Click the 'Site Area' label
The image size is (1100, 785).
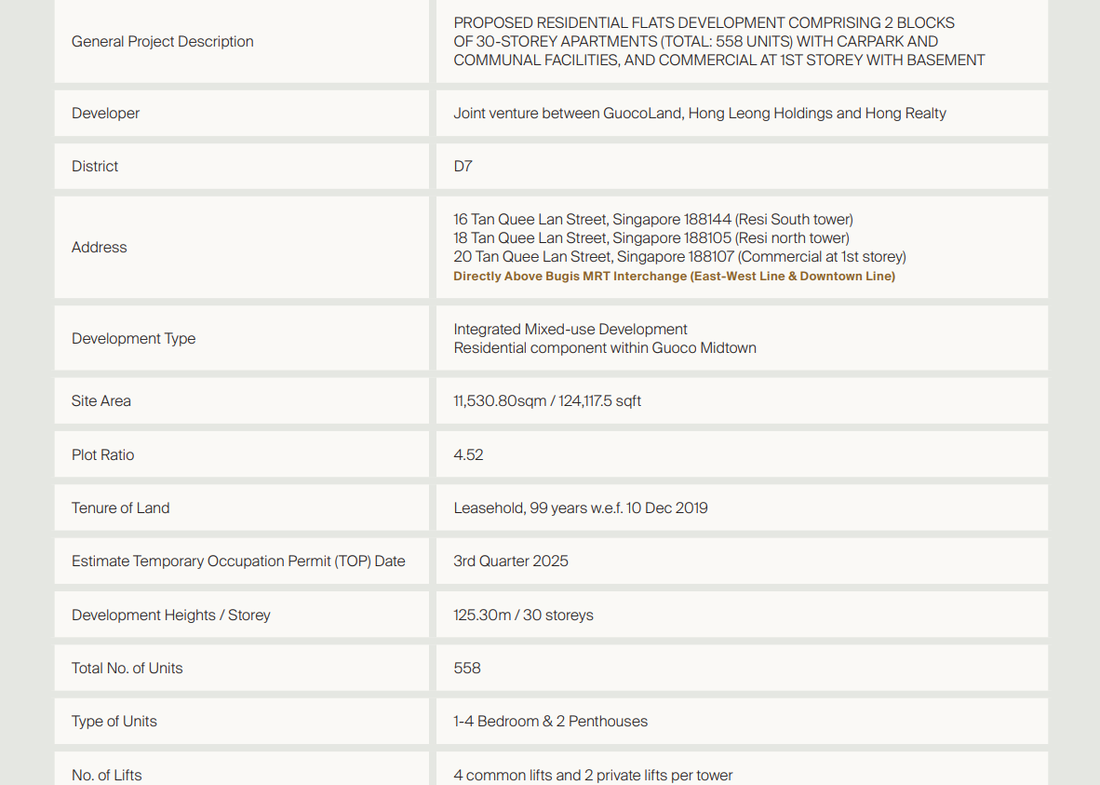coord(101,401)
